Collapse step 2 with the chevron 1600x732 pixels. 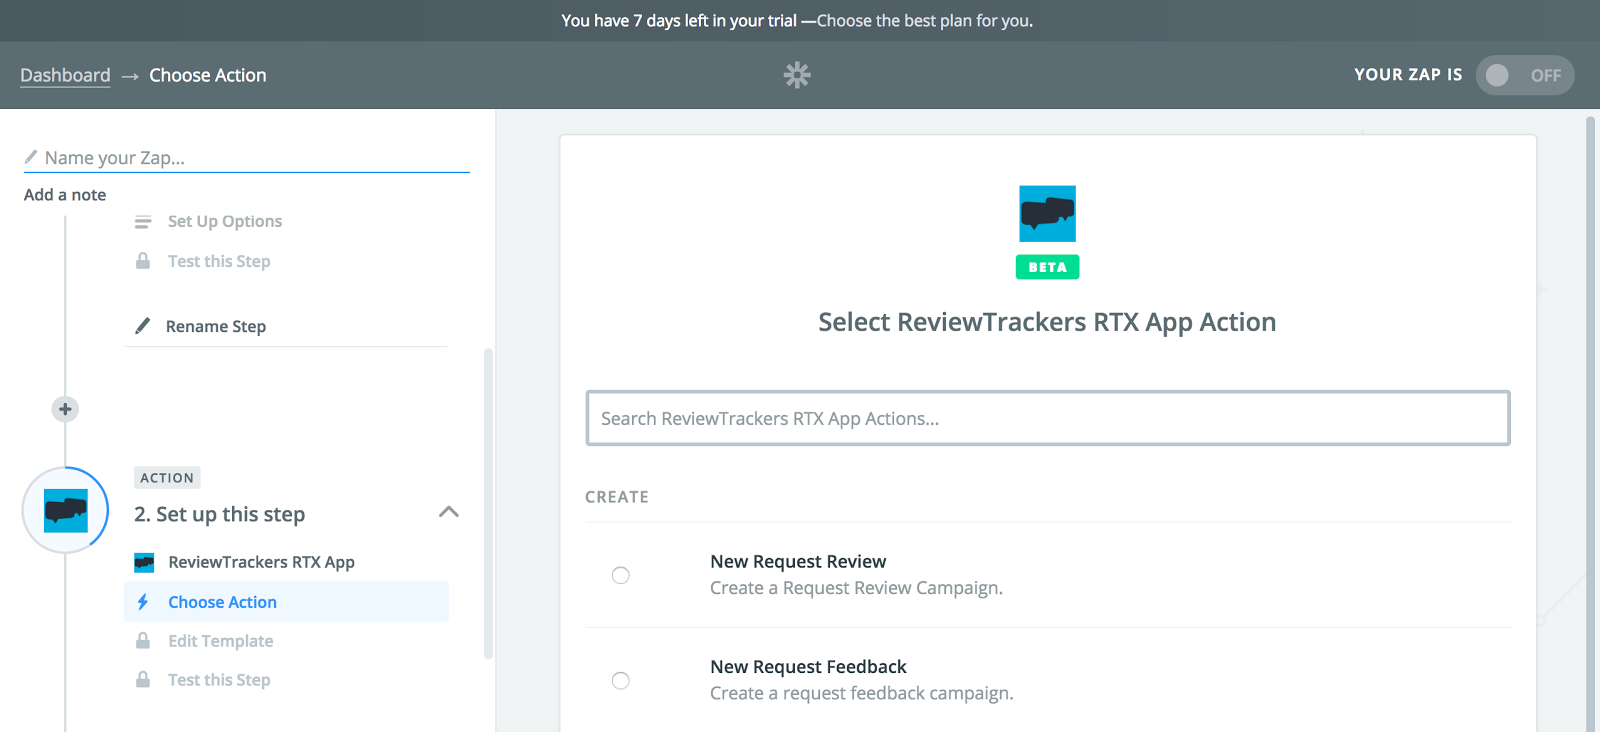449,512
